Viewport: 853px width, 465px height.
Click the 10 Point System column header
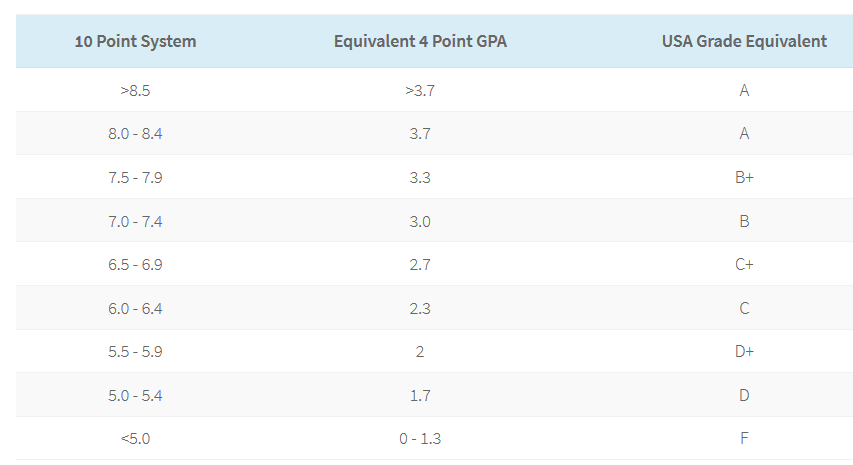(135, 41)
